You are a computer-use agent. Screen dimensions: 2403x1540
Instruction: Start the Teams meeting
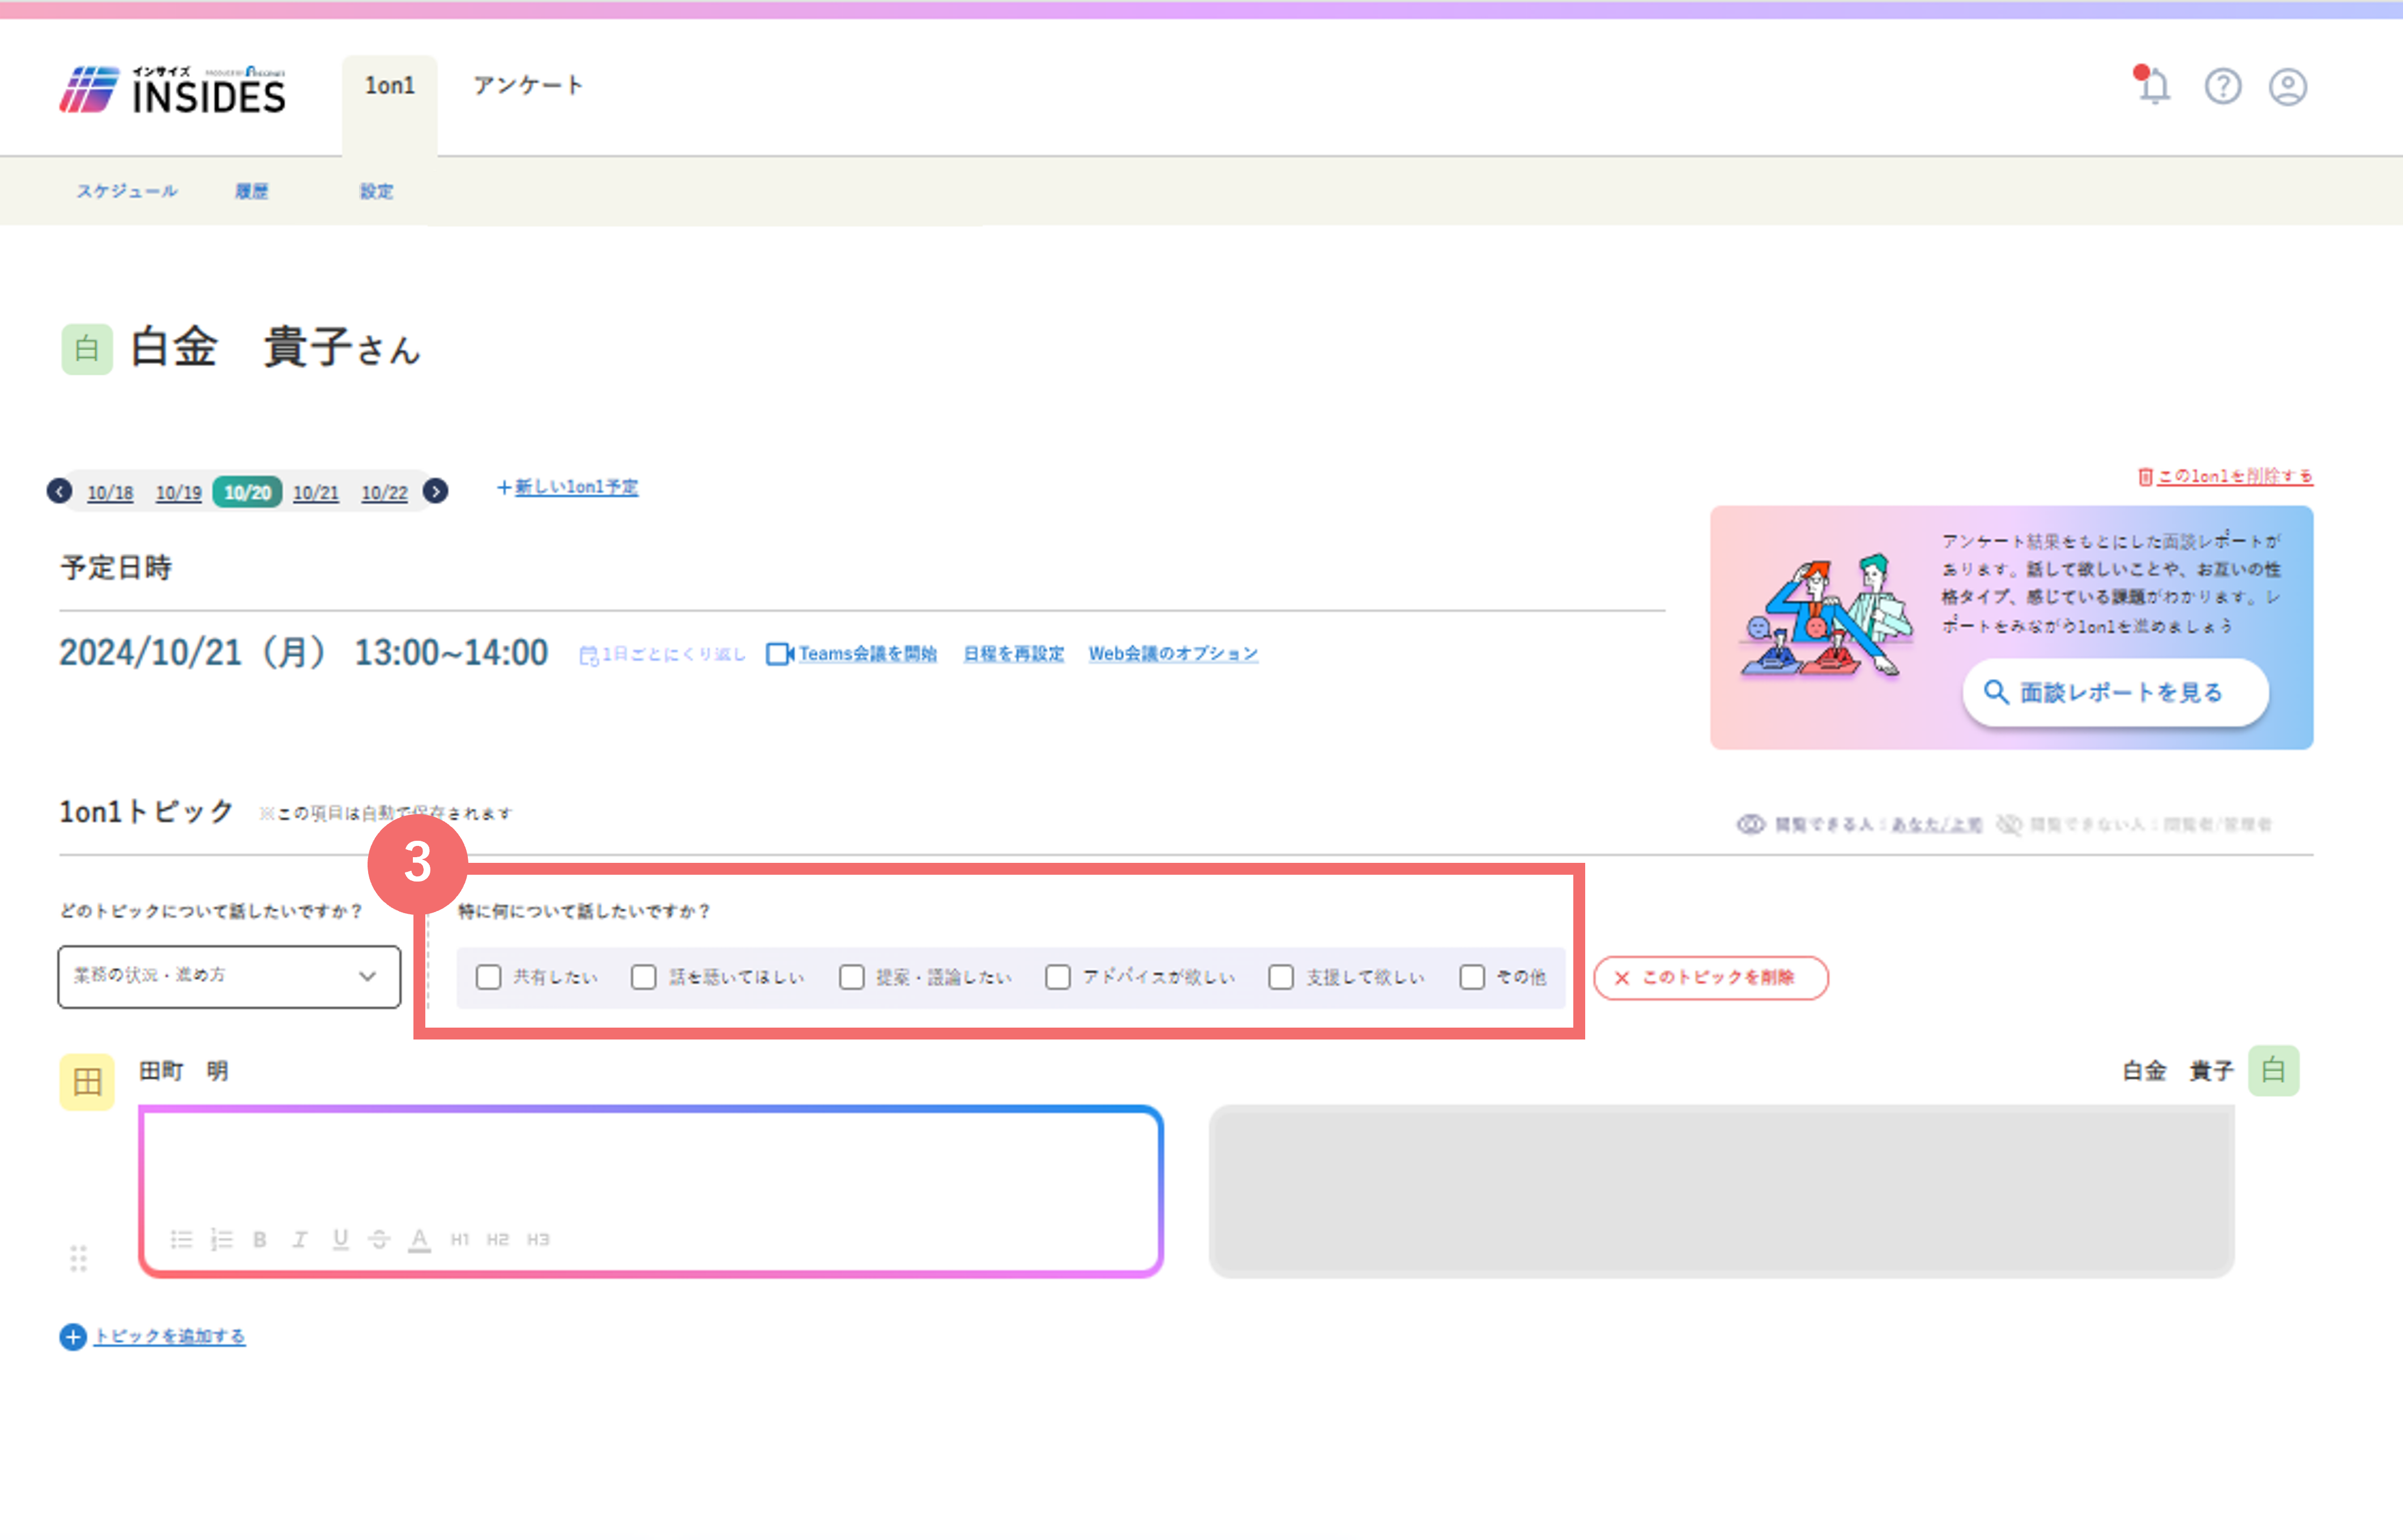[x=852, y=654]
